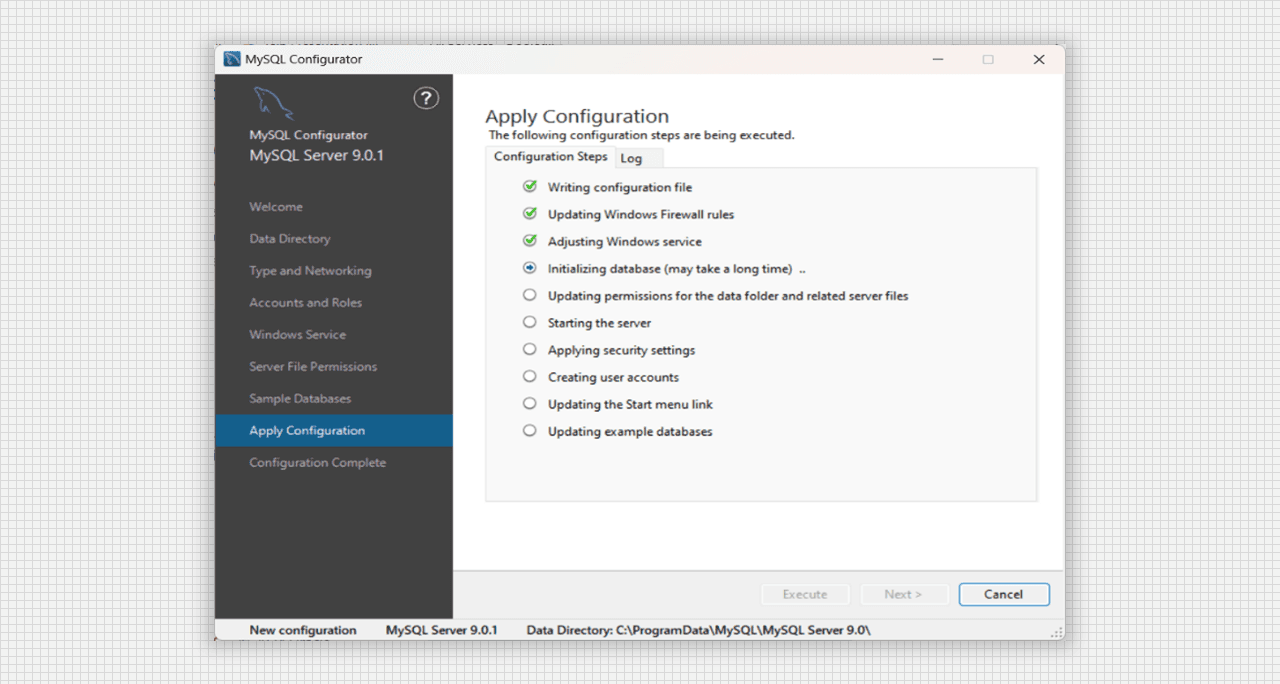The height and width of the screenshot is (684, 1280).
Task: Click the help question mark icon
Action: (426, 98)
